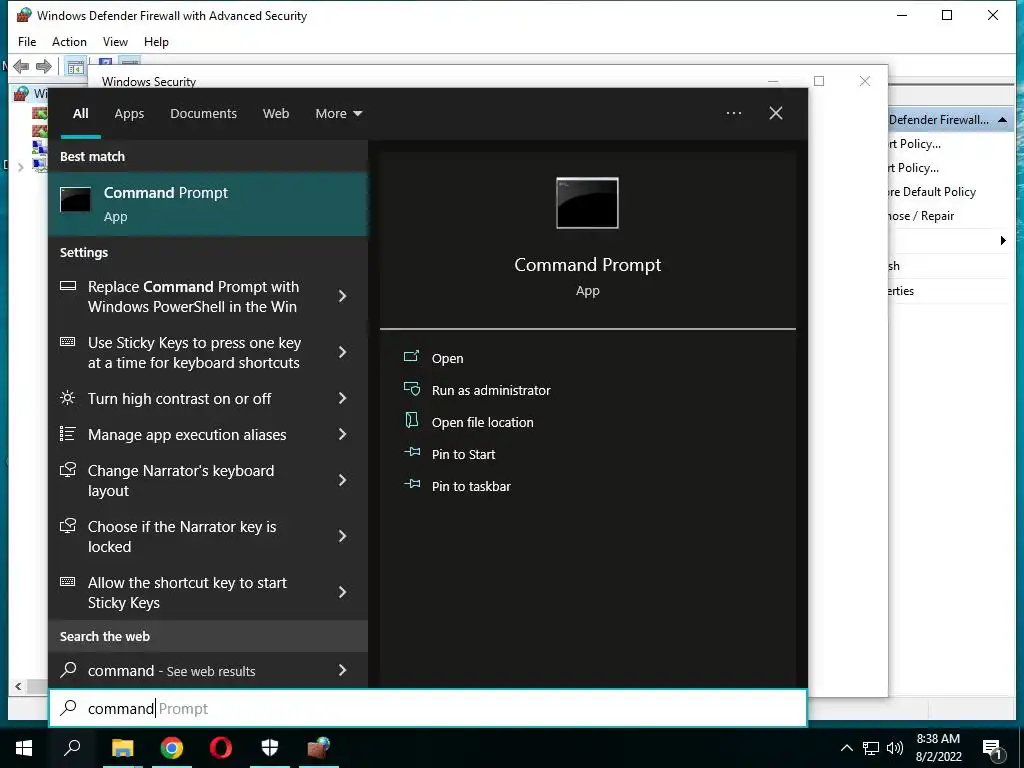The height and width of the screenshot is (768, 1024).
Task: Open the Help menu in Firewall window
Action: point(156,42)
